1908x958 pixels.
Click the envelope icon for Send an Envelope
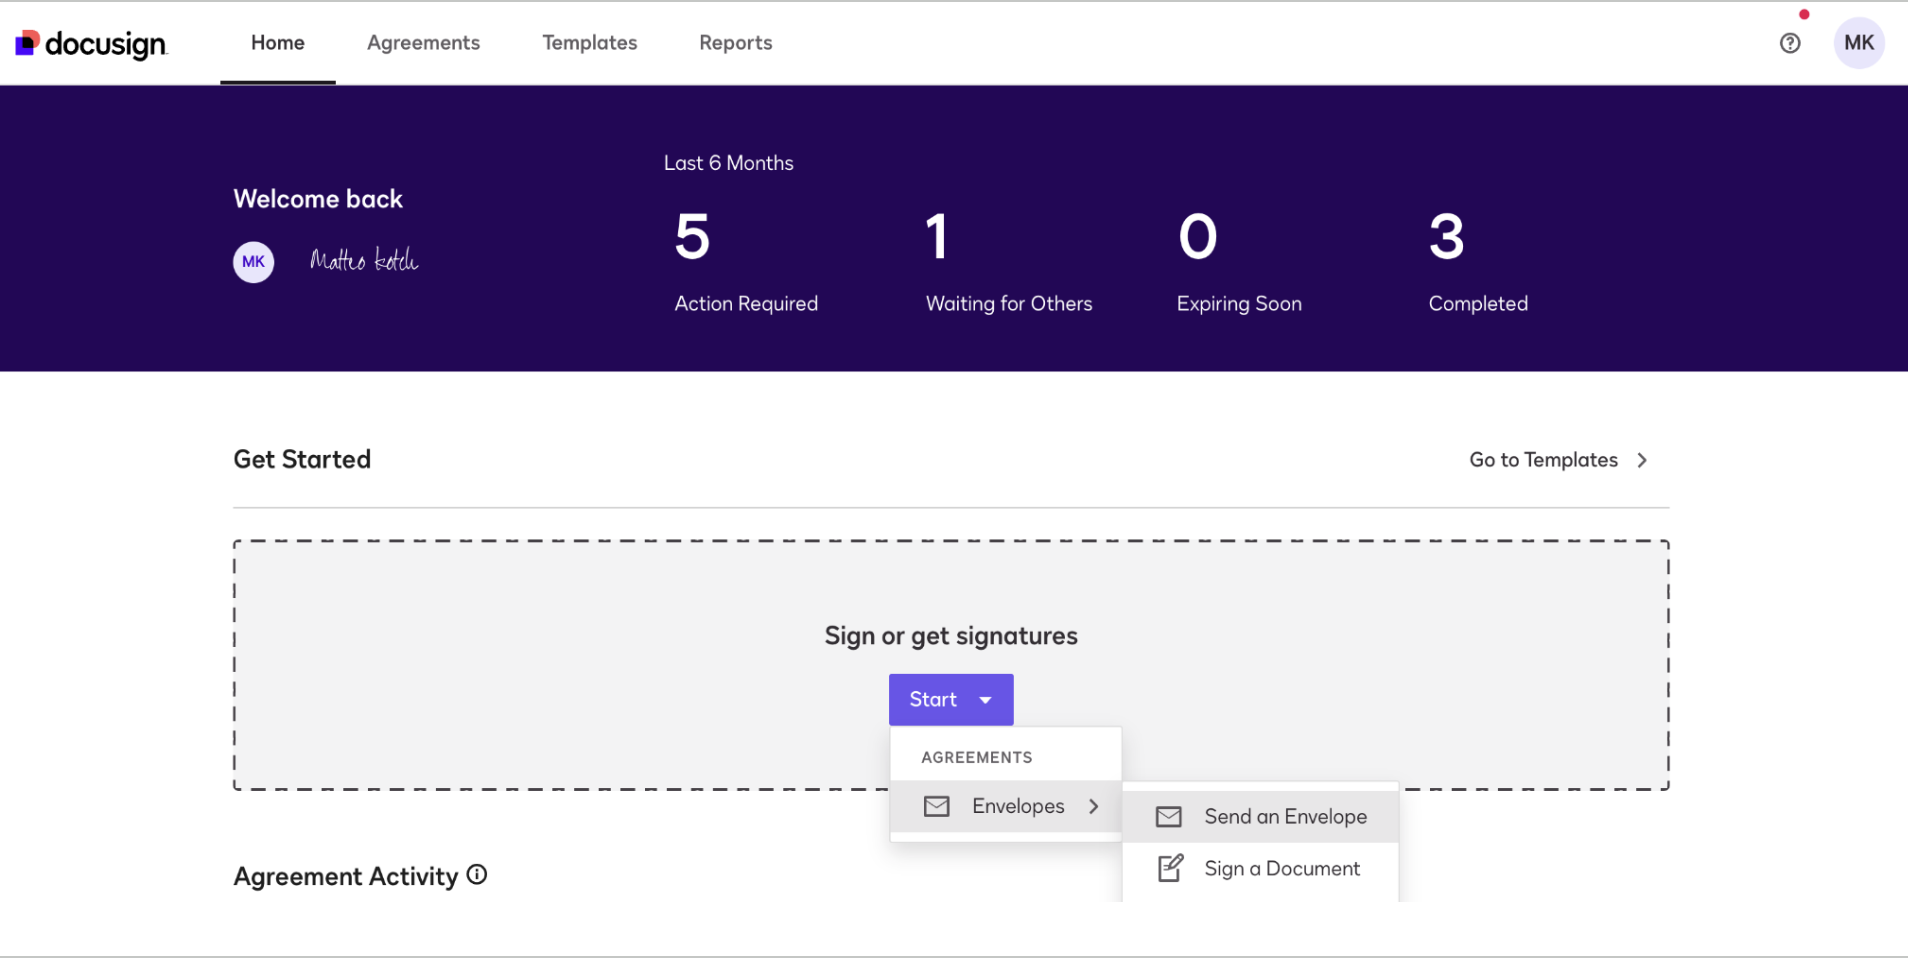(1169, 817)
